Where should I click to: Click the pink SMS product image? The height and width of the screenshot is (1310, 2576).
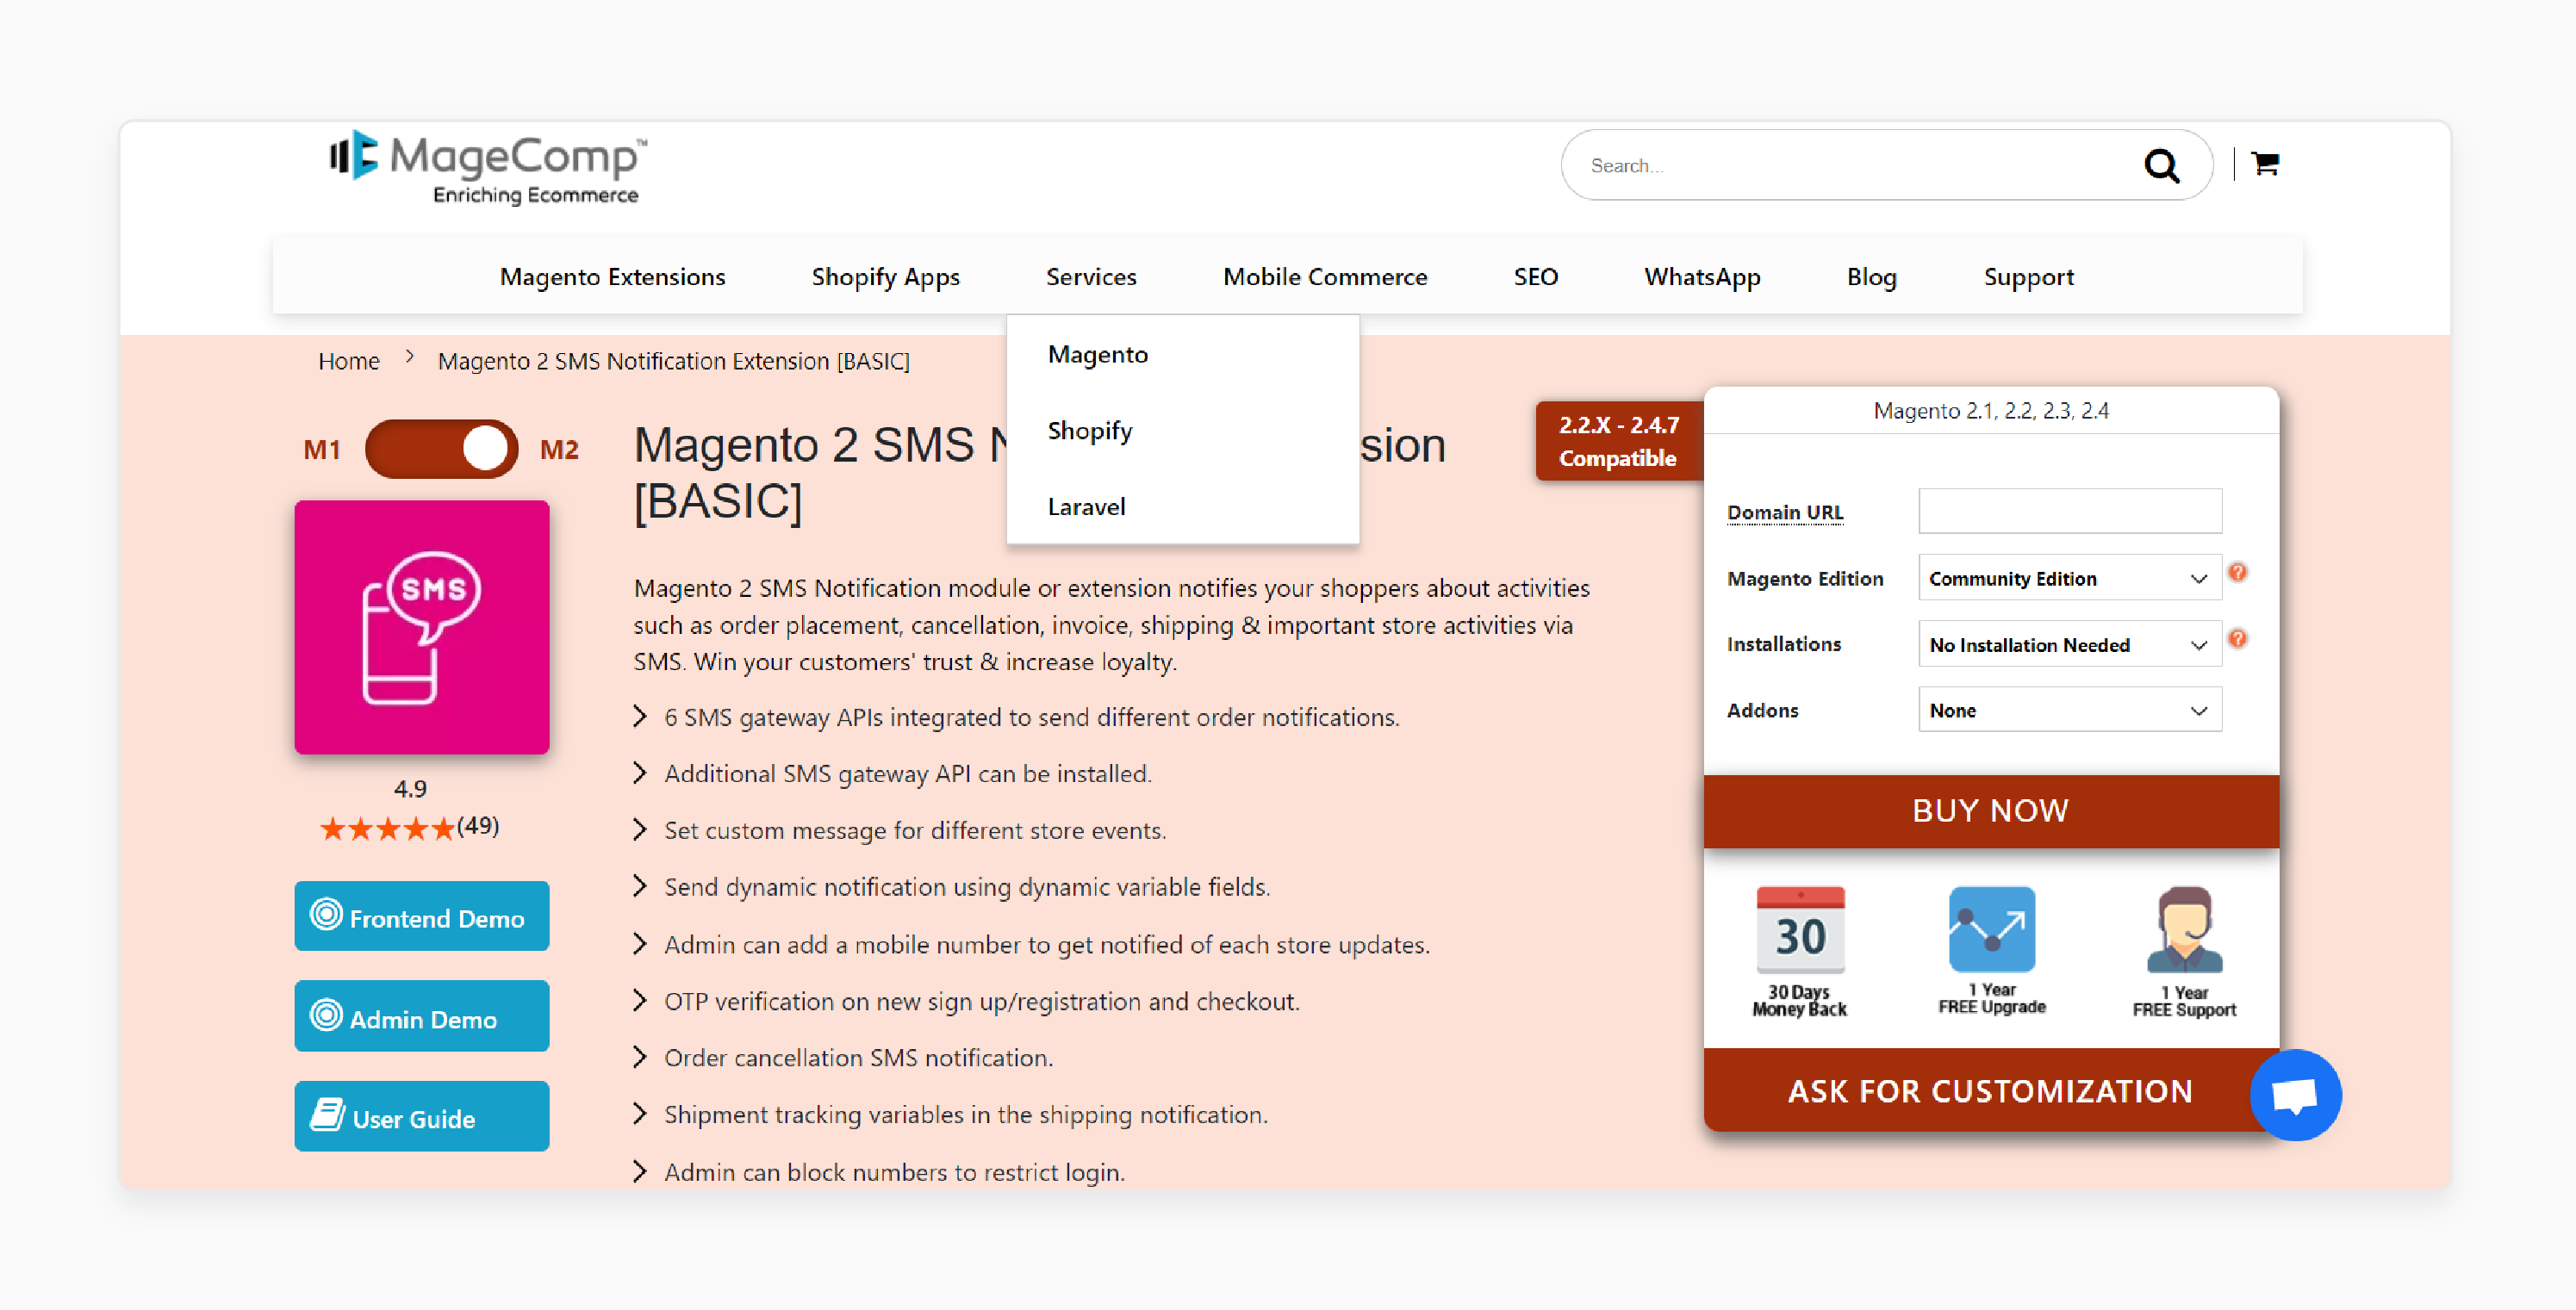coord(422,627)
